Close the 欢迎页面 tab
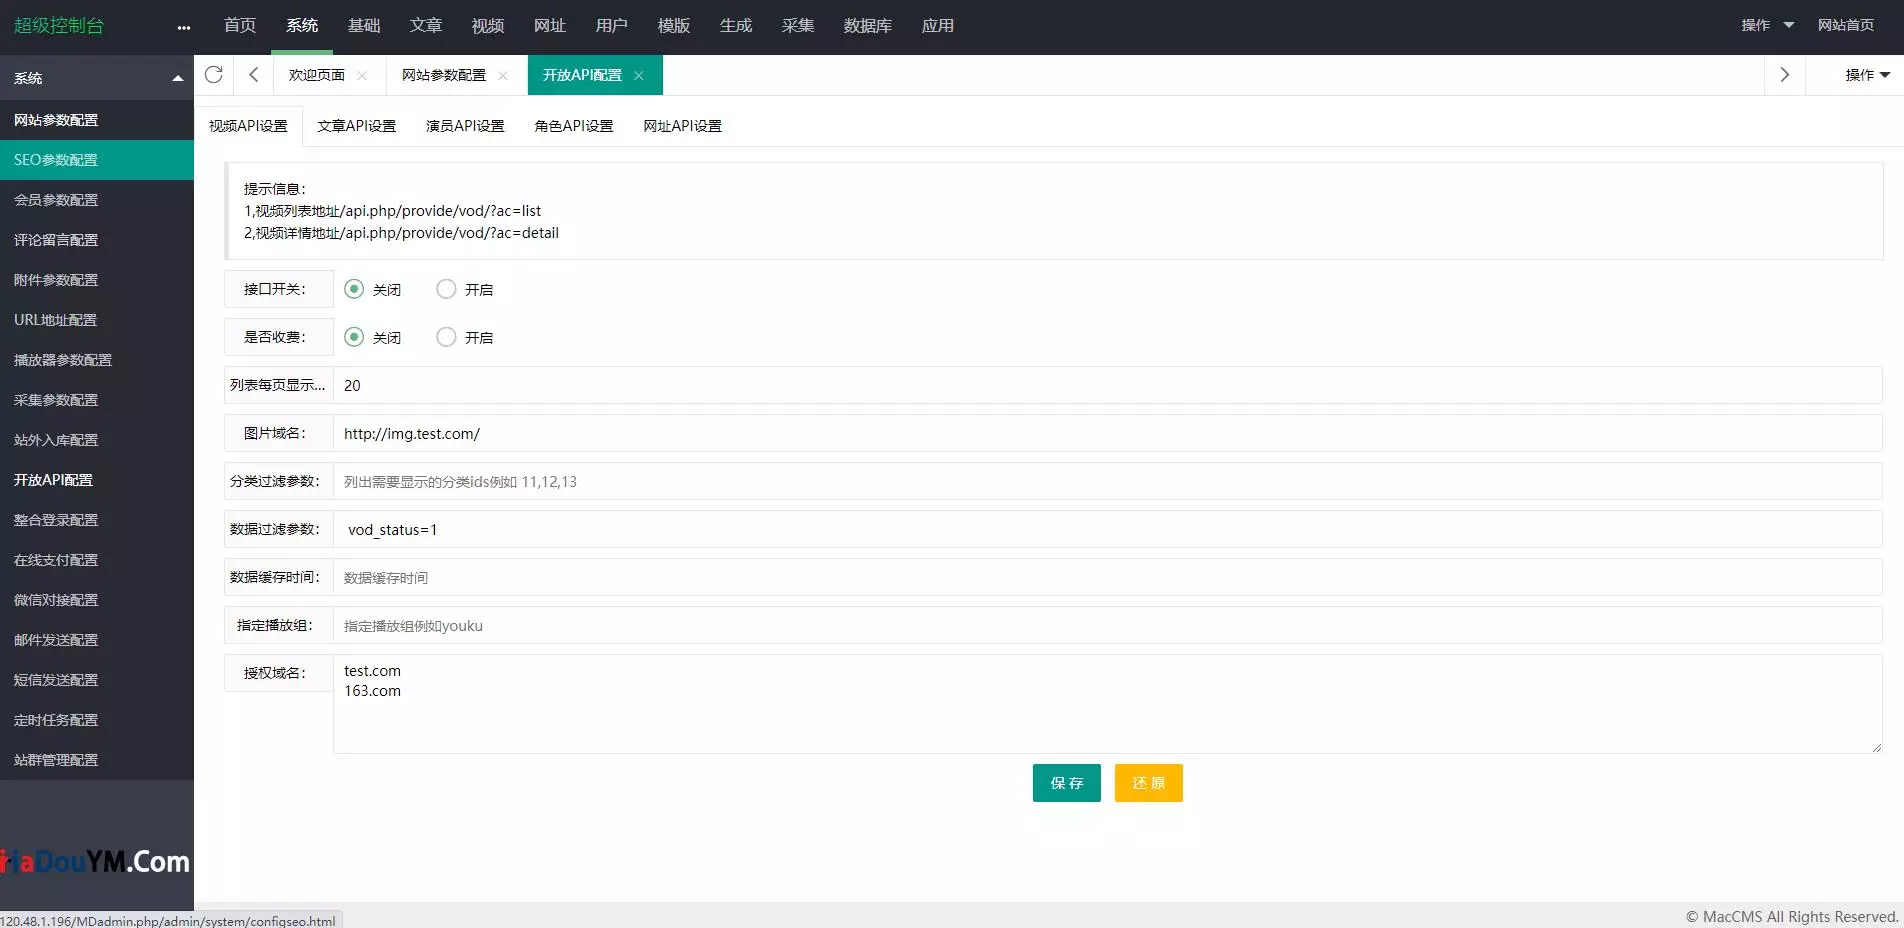This screenshot has width=1904, height=928. click(362, 76)
